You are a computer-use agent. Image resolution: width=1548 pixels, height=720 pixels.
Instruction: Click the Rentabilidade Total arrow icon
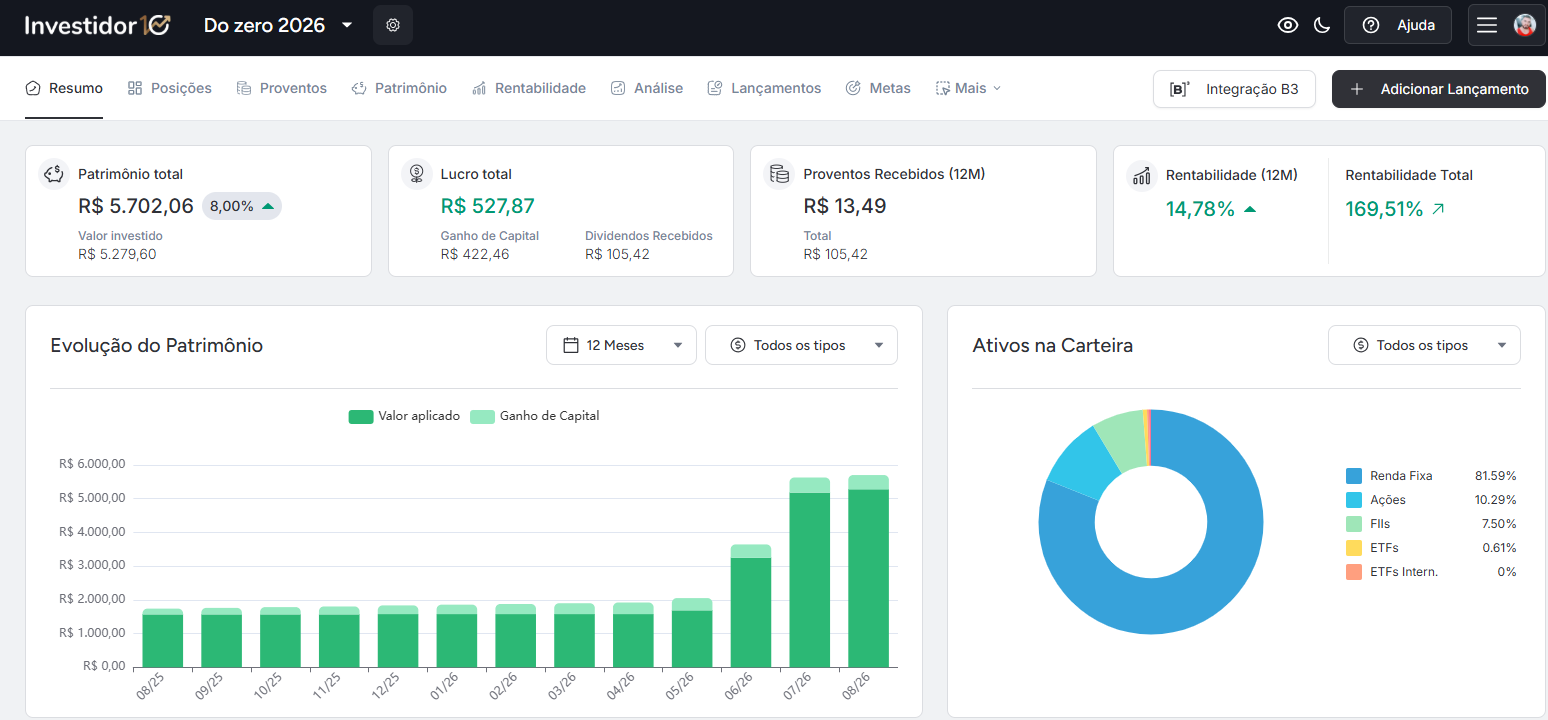[1438, 209]
